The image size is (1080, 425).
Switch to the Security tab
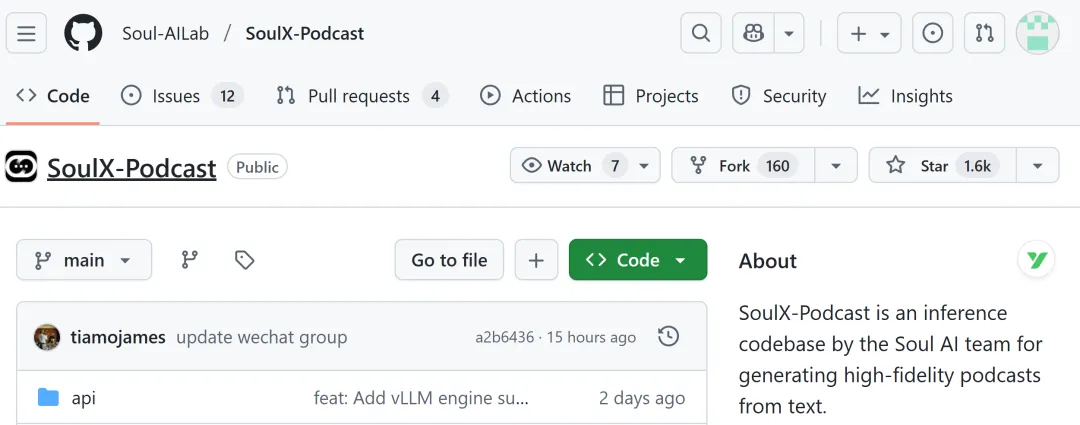tap(778, 96)
